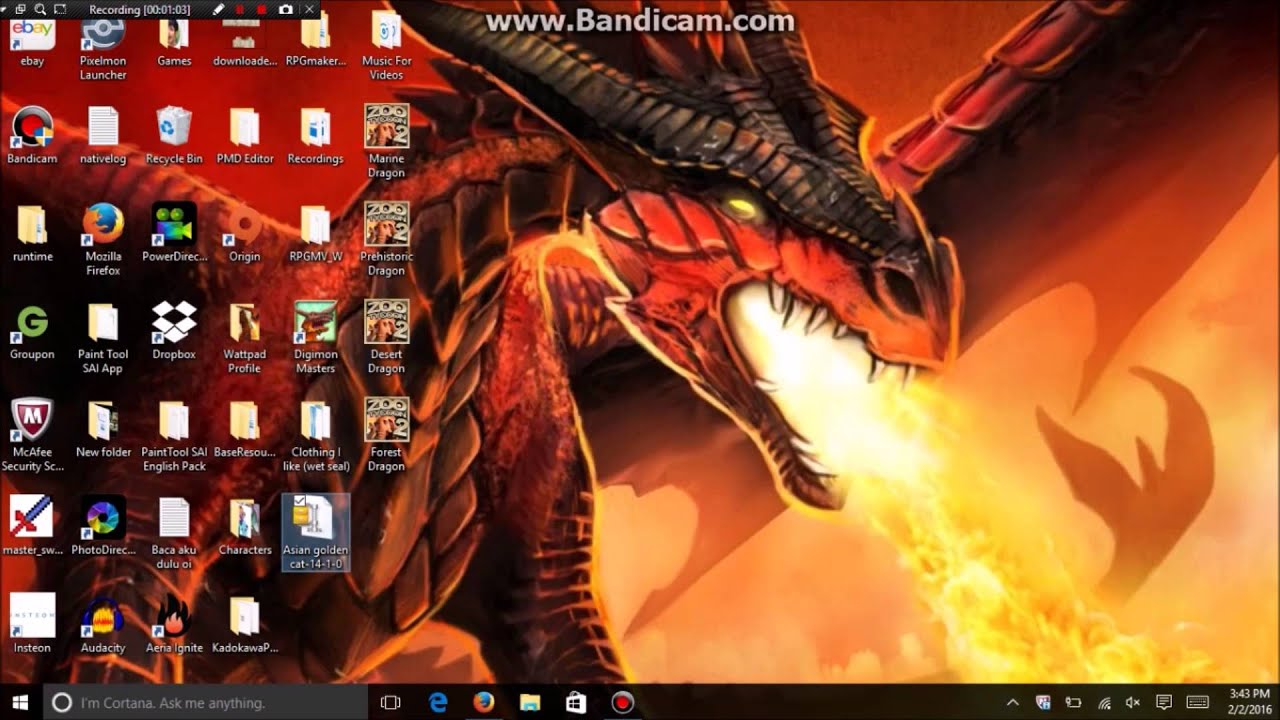1280x720 pixels.
Task: Take a screenshot with Bandicam camera
Action: coord(286,9)
